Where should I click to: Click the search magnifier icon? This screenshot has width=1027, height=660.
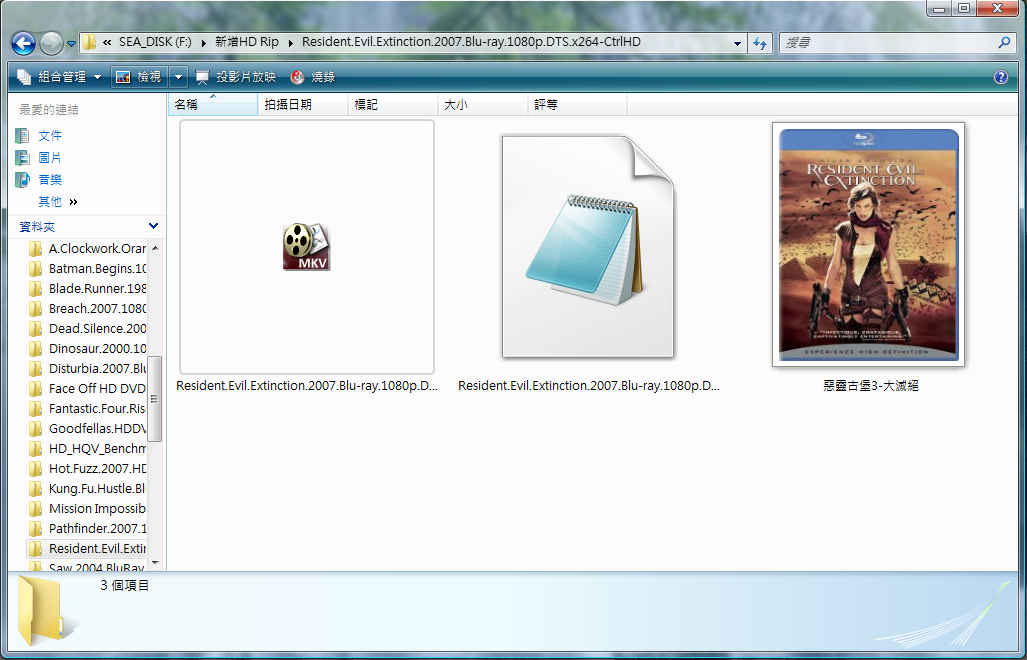tap(1005, 43)
